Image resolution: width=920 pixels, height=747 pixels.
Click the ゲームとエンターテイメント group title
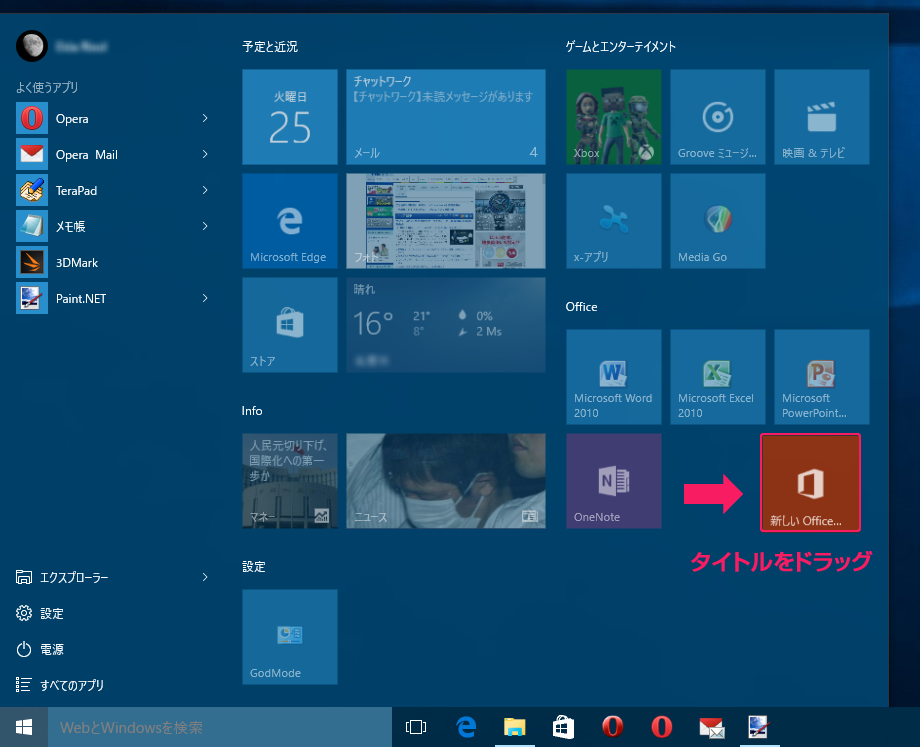coord(621,46)
